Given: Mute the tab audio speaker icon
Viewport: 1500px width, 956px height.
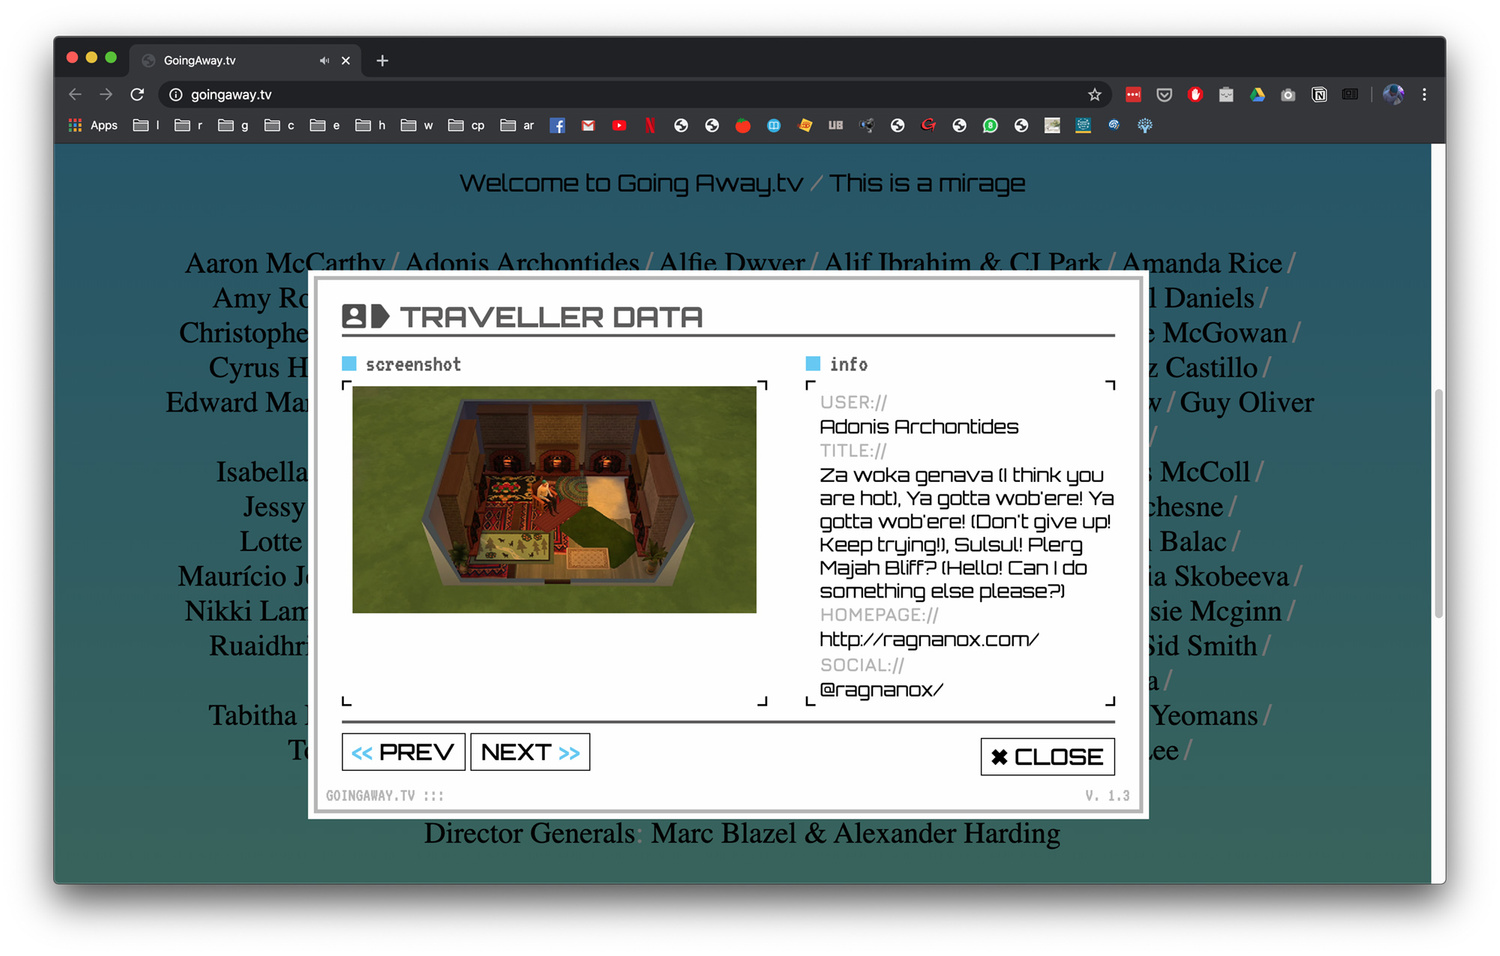Looking at the screenshot, I should point(324,61).
